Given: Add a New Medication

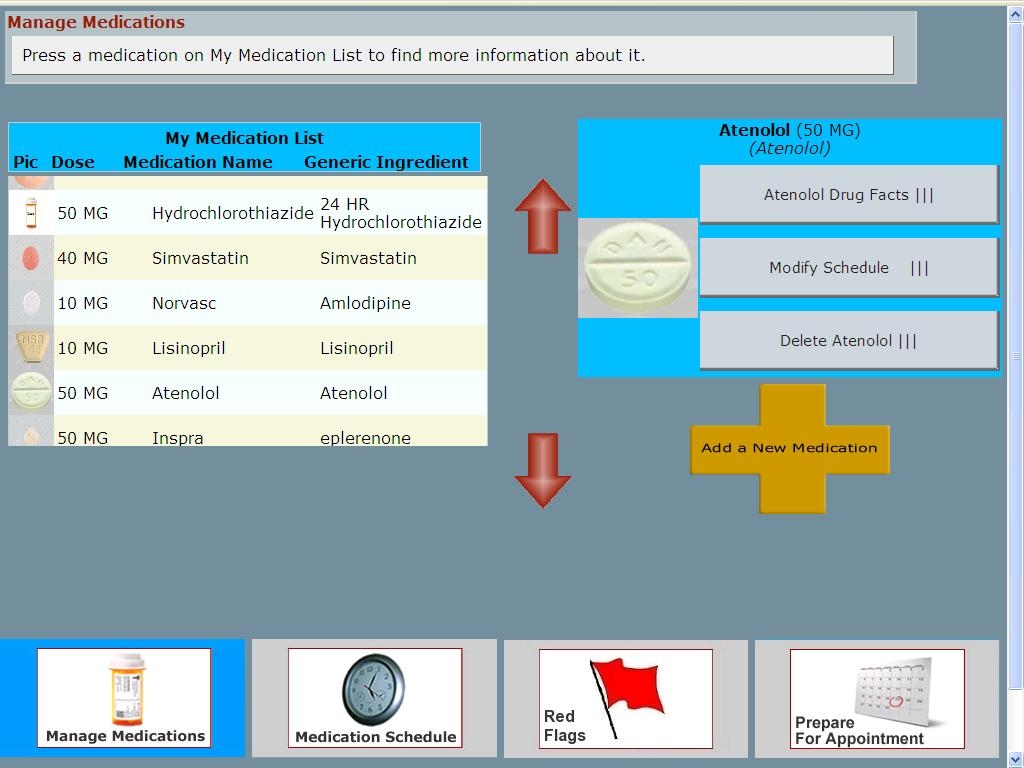Looking at the screenshot, I should point(789,448).
